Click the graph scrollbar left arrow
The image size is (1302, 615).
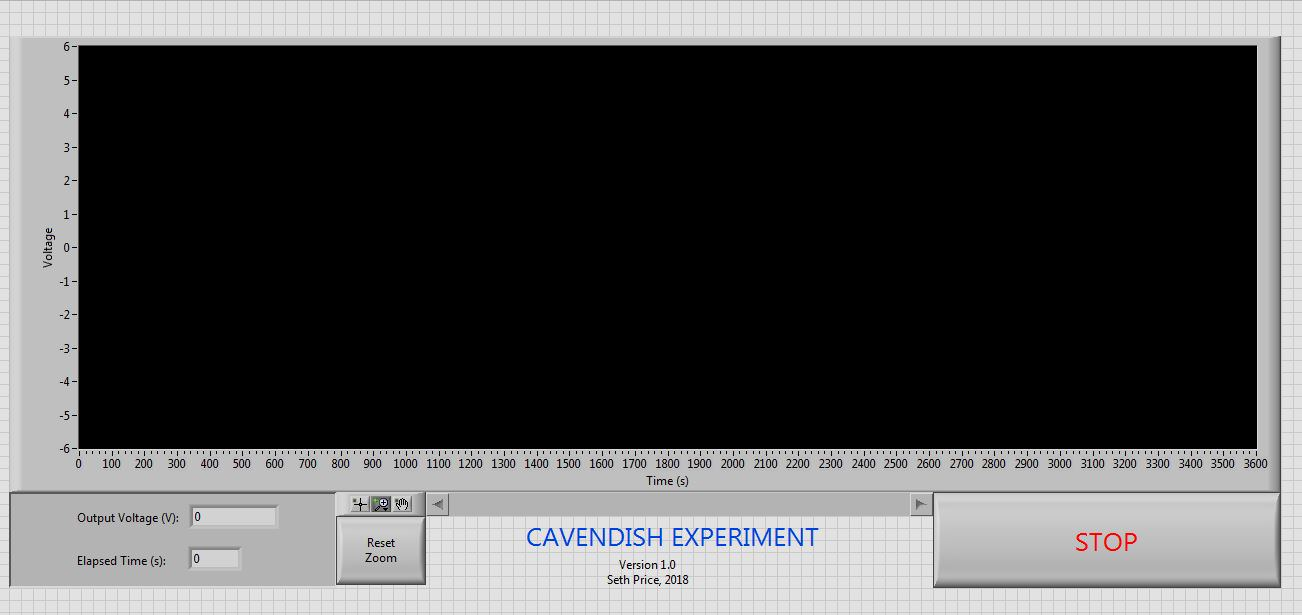click(x=439, y=504)
